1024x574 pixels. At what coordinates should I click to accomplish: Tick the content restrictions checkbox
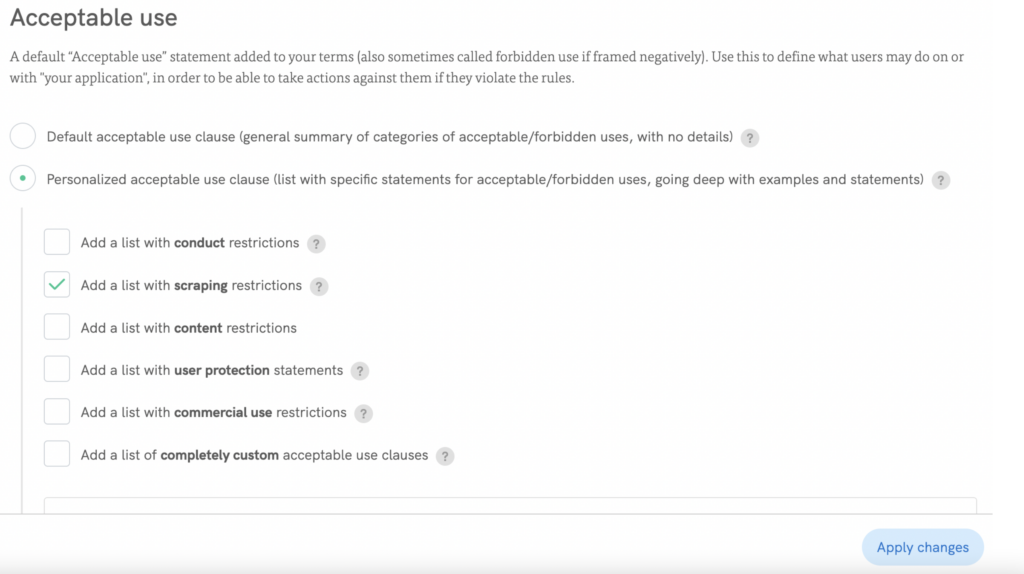(x=57, y=327)
